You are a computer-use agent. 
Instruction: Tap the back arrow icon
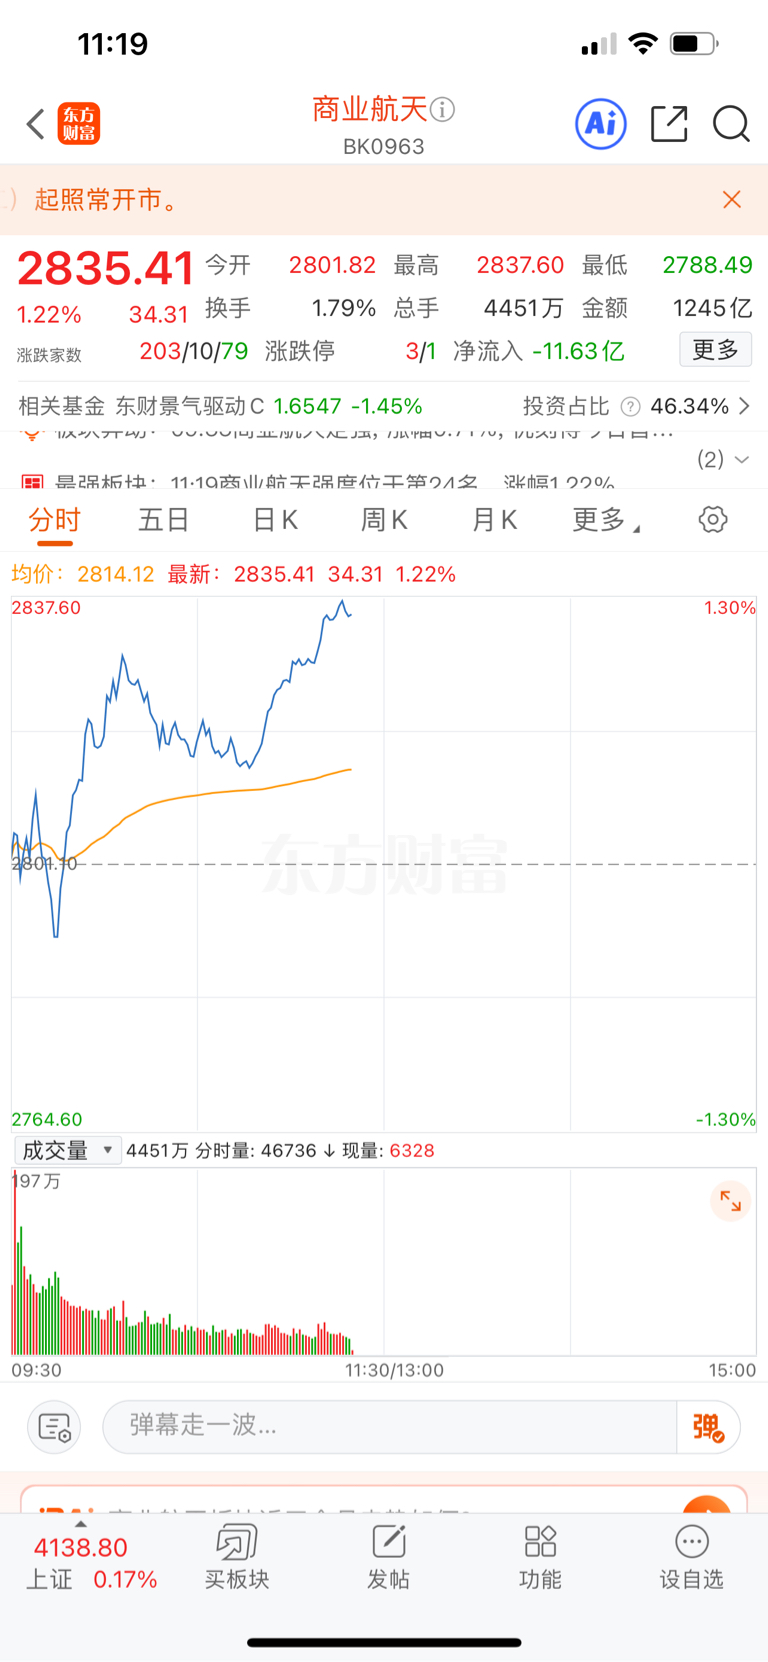point(36,125)
